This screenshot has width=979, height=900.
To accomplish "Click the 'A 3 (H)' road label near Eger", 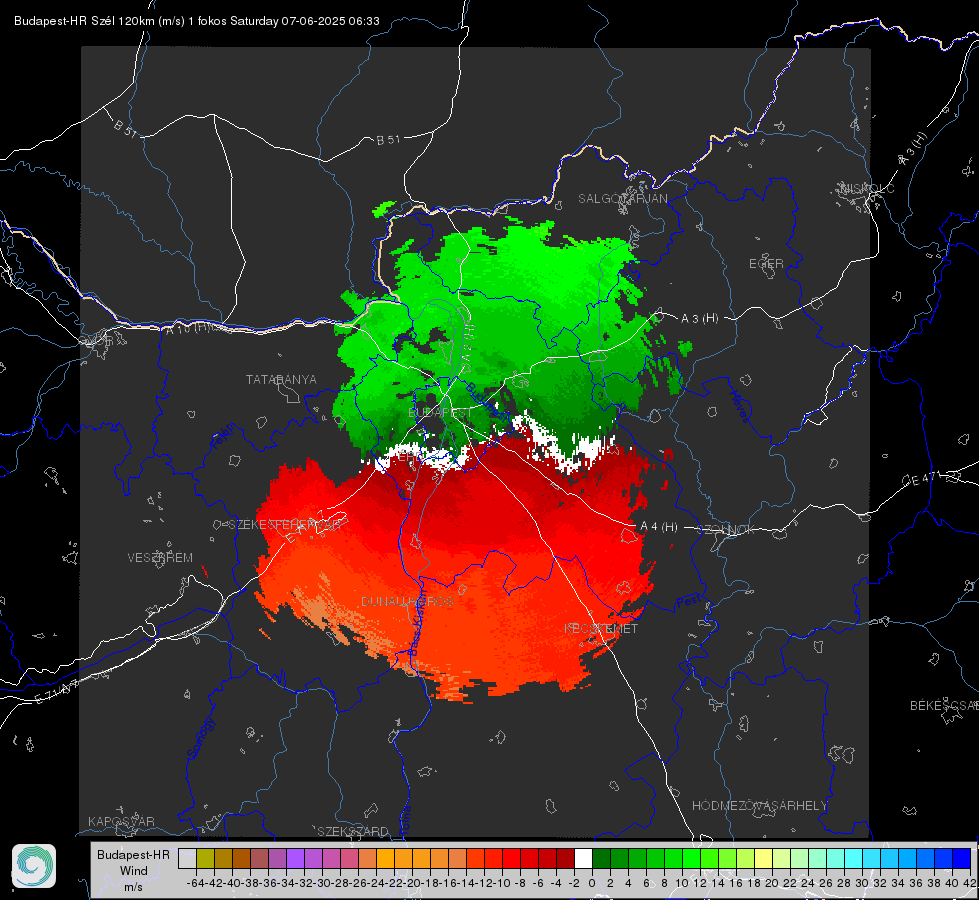I will click(x=699, y=318).
